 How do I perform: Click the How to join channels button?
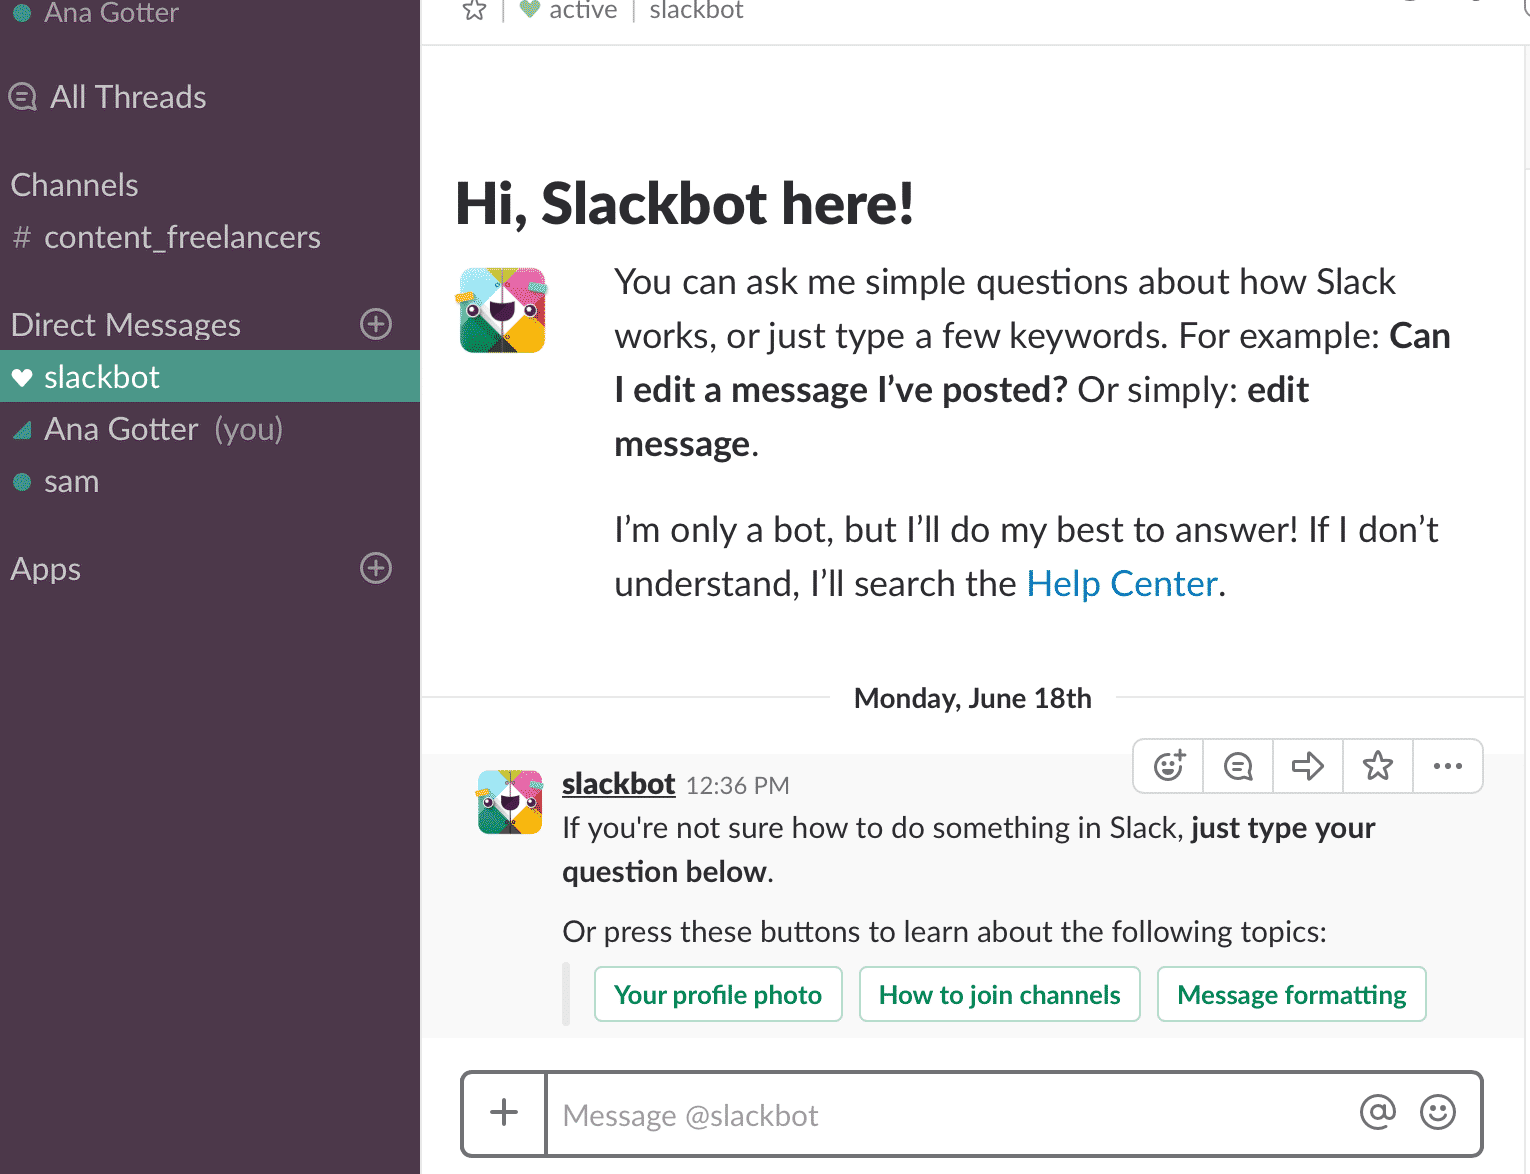1000,994
